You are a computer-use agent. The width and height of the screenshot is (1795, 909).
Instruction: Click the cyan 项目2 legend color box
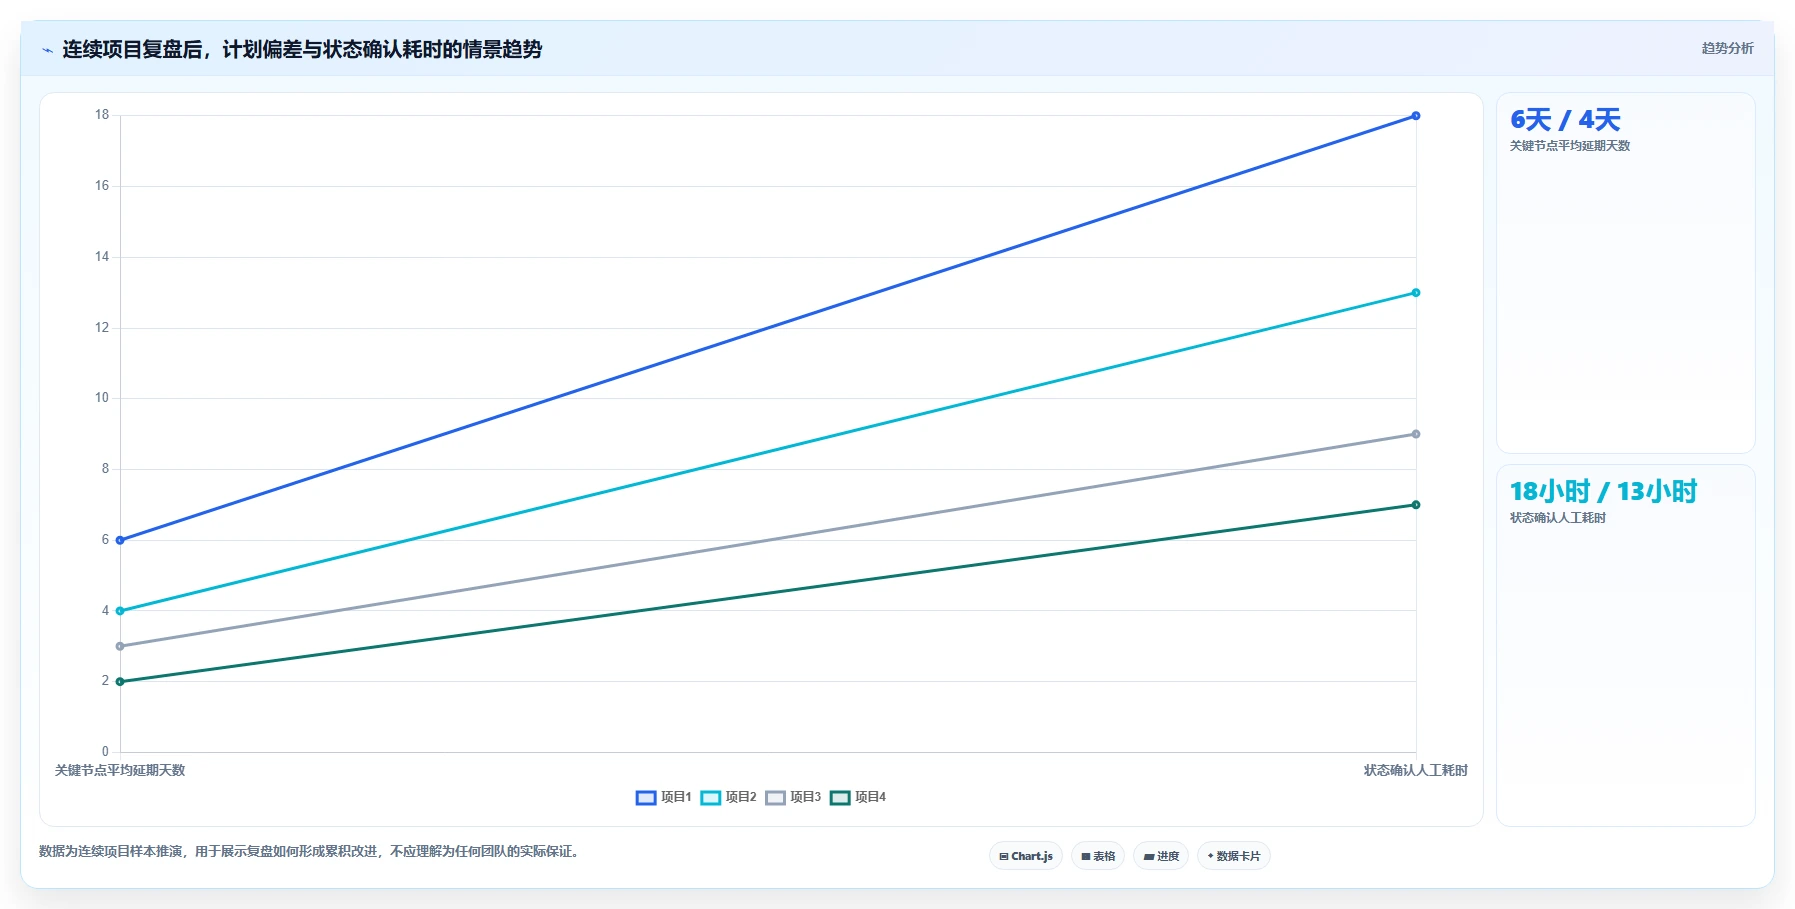(711, 797)
